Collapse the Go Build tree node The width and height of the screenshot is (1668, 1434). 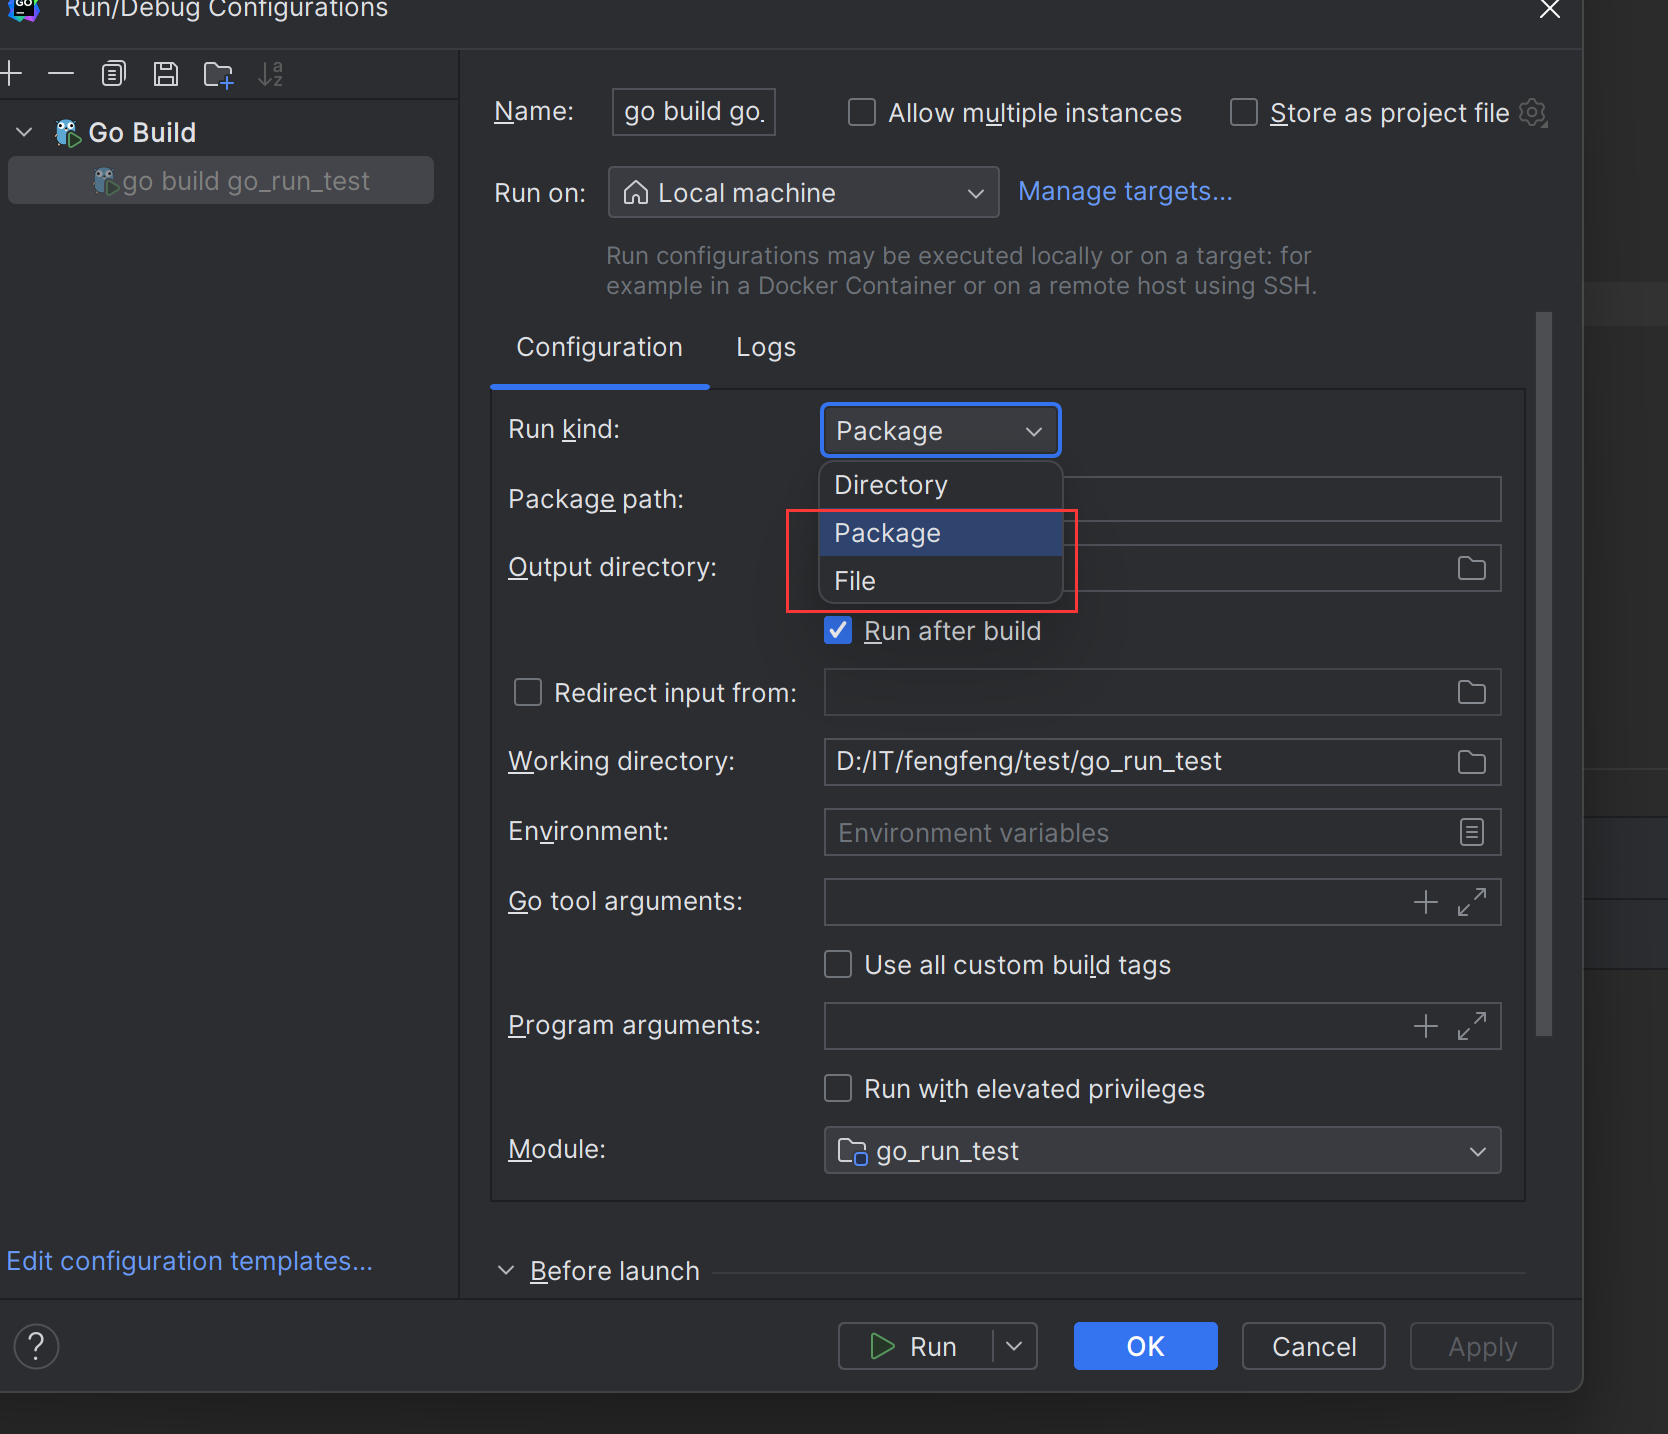(25, 132)
